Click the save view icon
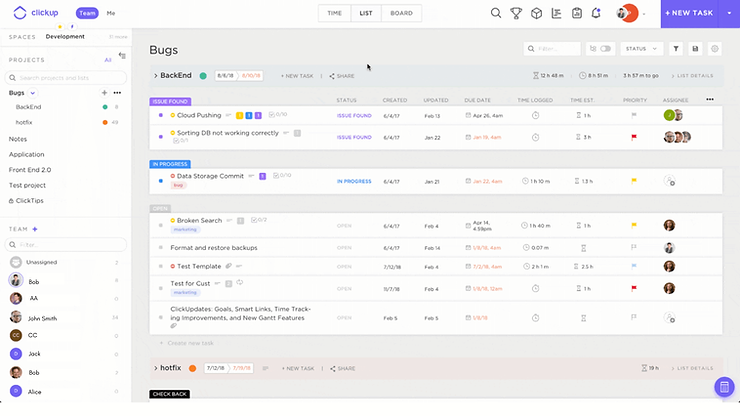740x416 pixels. [x=695, y=49]
